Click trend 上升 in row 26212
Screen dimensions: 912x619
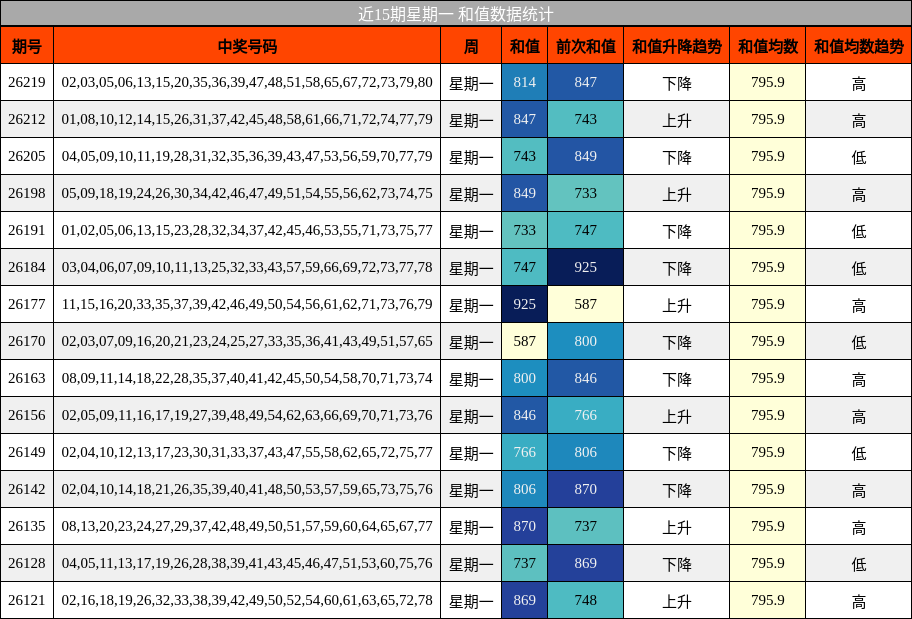pyautogui.click(x=677, y=119)
